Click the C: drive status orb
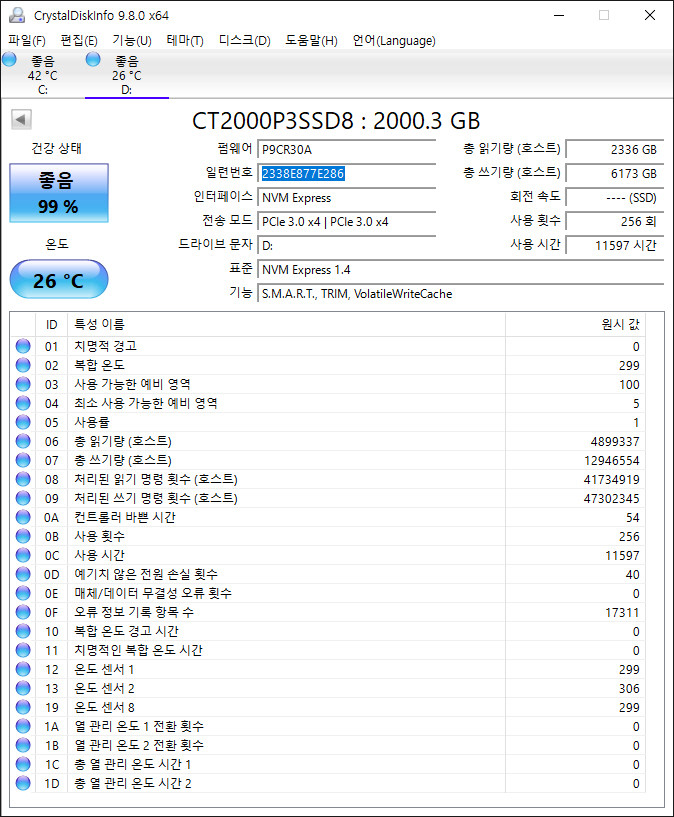 9,59
